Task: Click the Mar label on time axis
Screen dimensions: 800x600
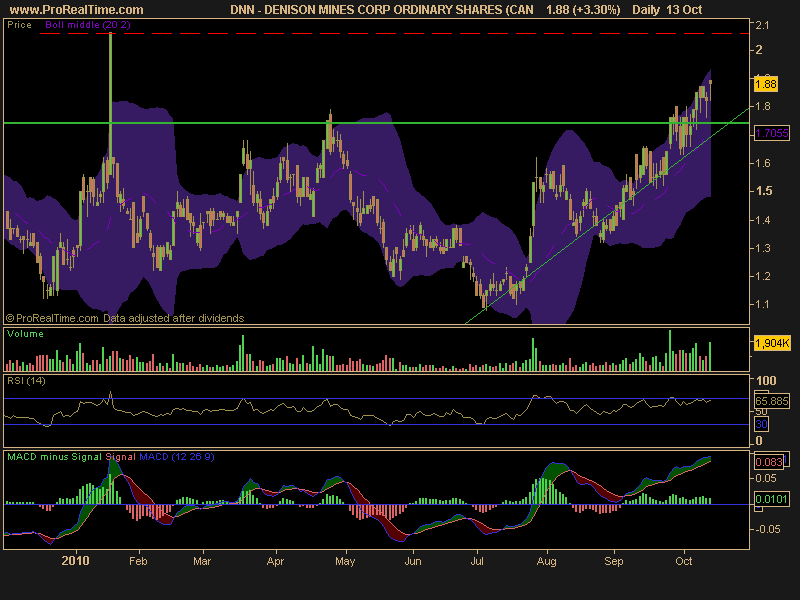Action: (202, 561)
